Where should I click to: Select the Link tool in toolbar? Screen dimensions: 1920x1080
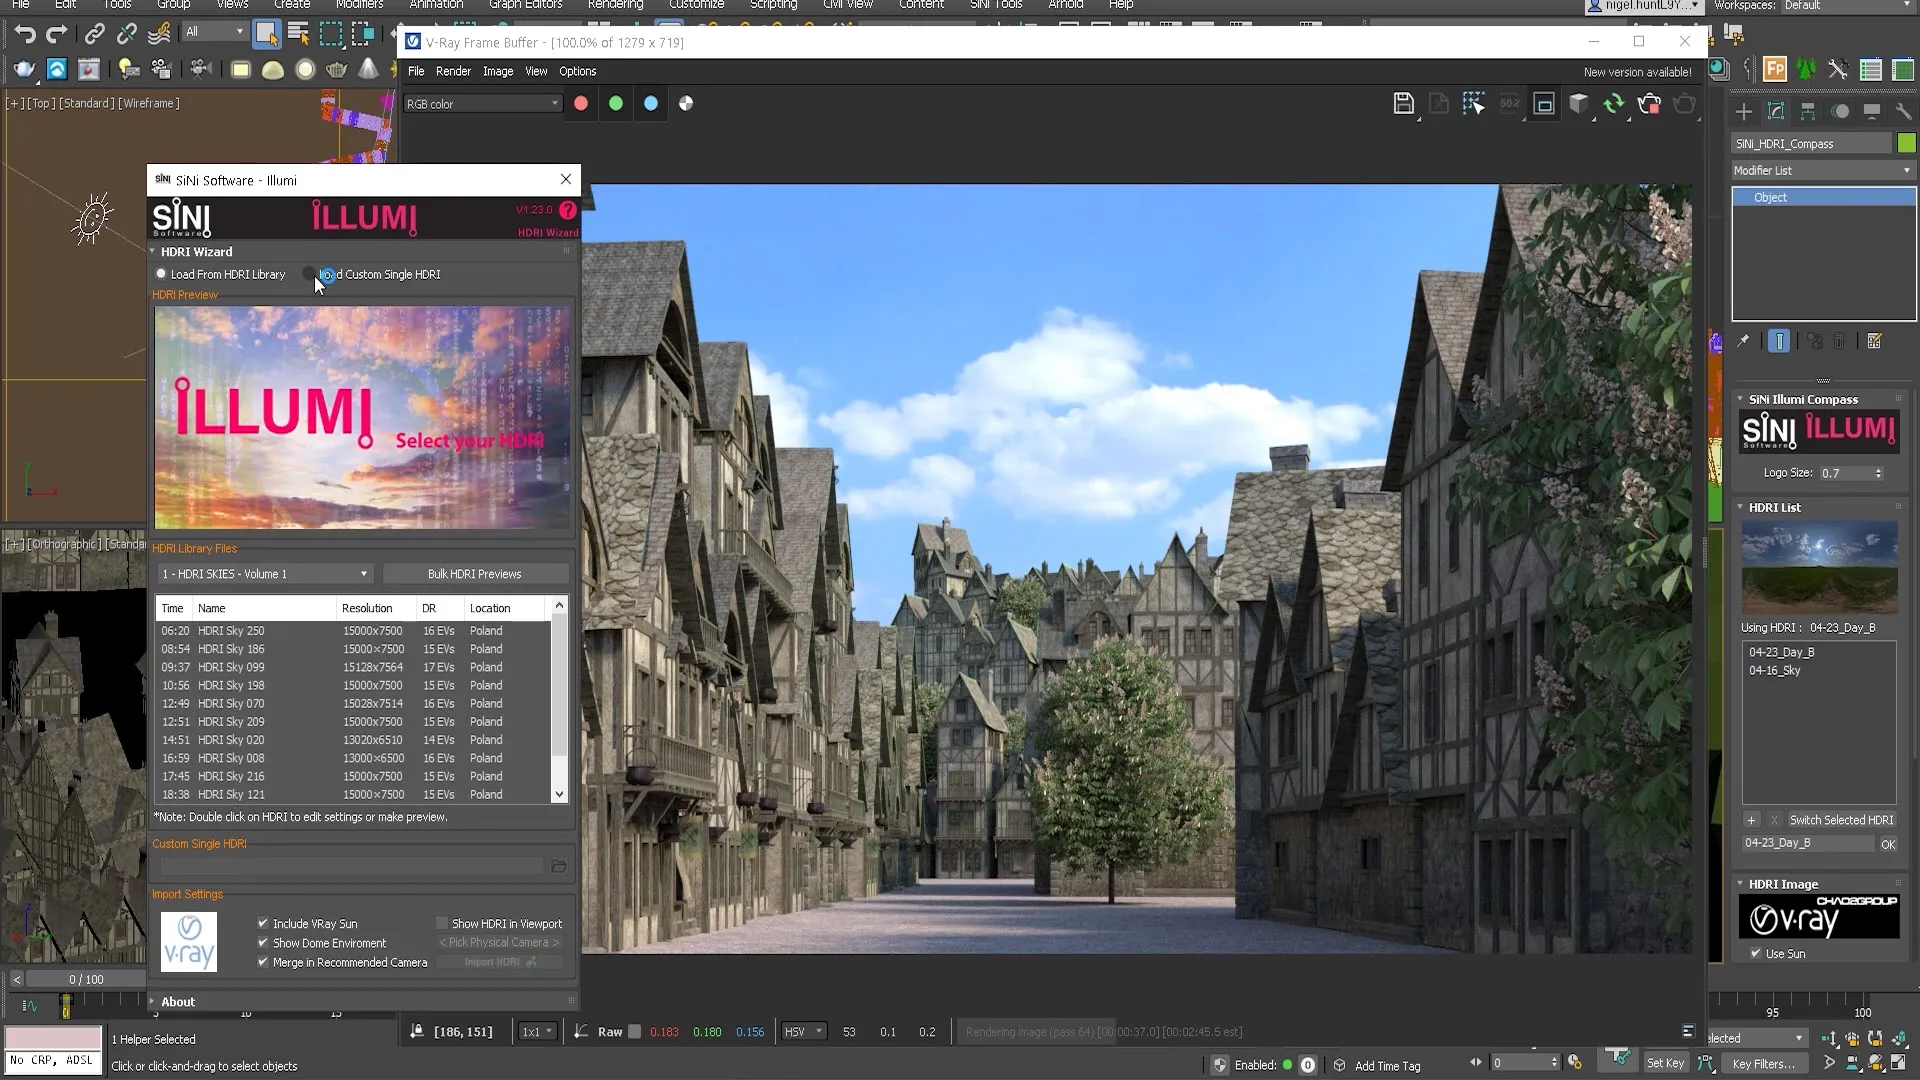(x=94, y=34)
